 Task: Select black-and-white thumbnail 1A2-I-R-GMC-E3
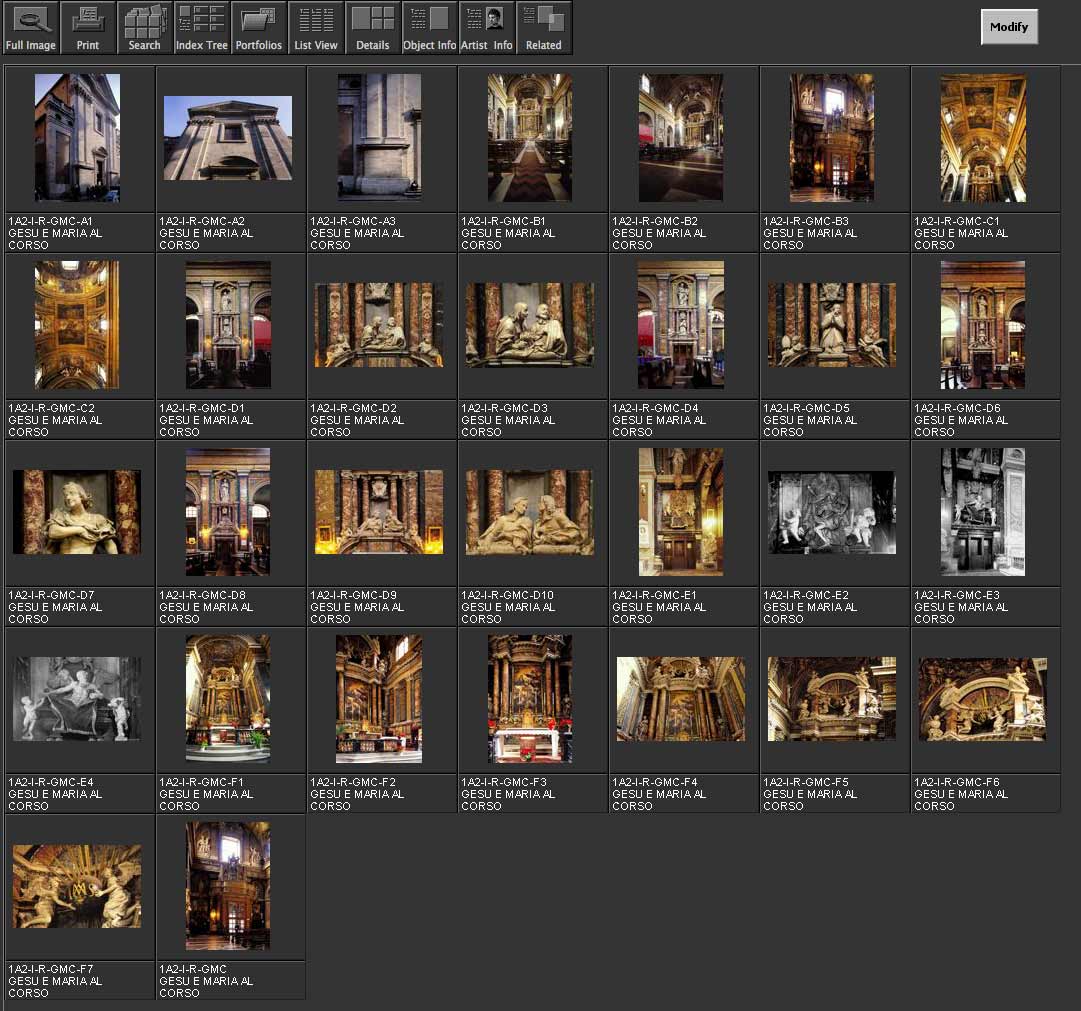983,512
